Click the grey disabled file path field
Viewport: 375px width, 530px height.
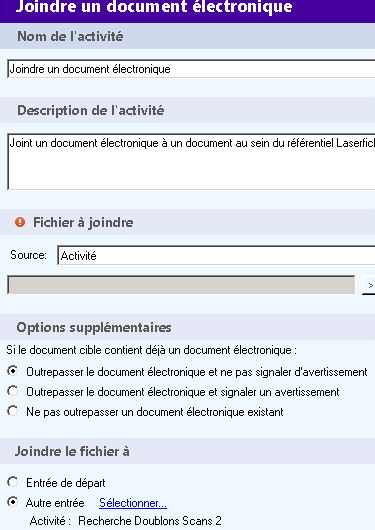click(x=181, y=285)
